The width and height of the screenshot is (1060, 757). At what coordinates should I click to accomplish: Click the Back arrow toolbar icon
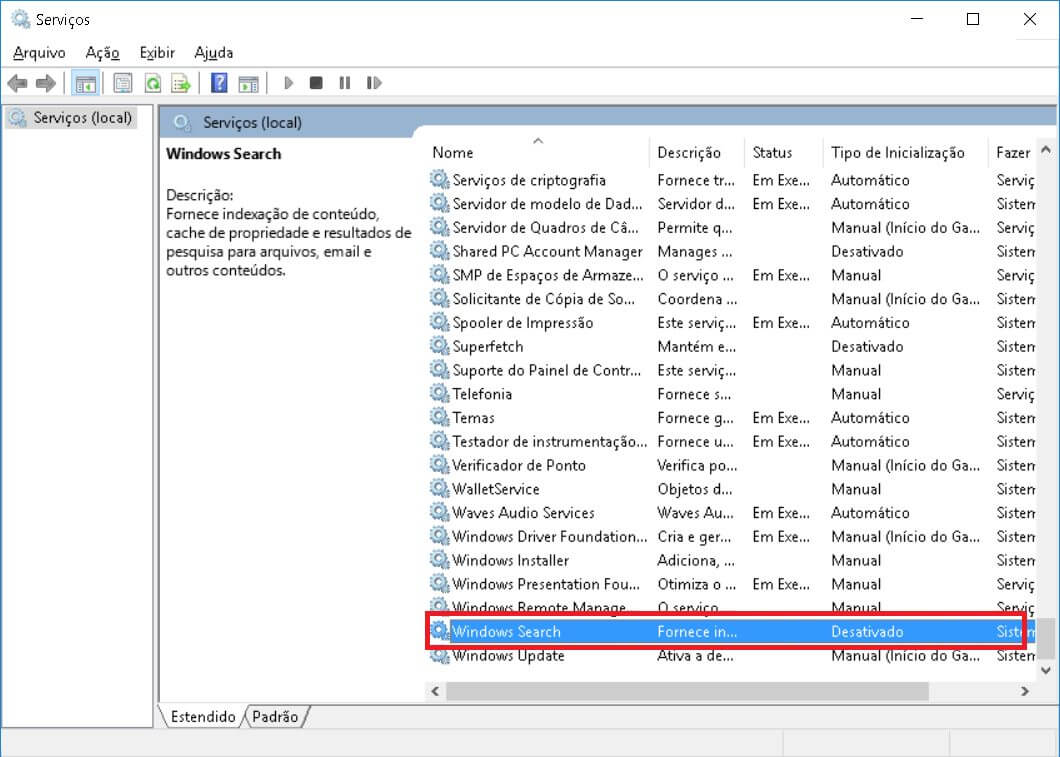coord(18,83)
